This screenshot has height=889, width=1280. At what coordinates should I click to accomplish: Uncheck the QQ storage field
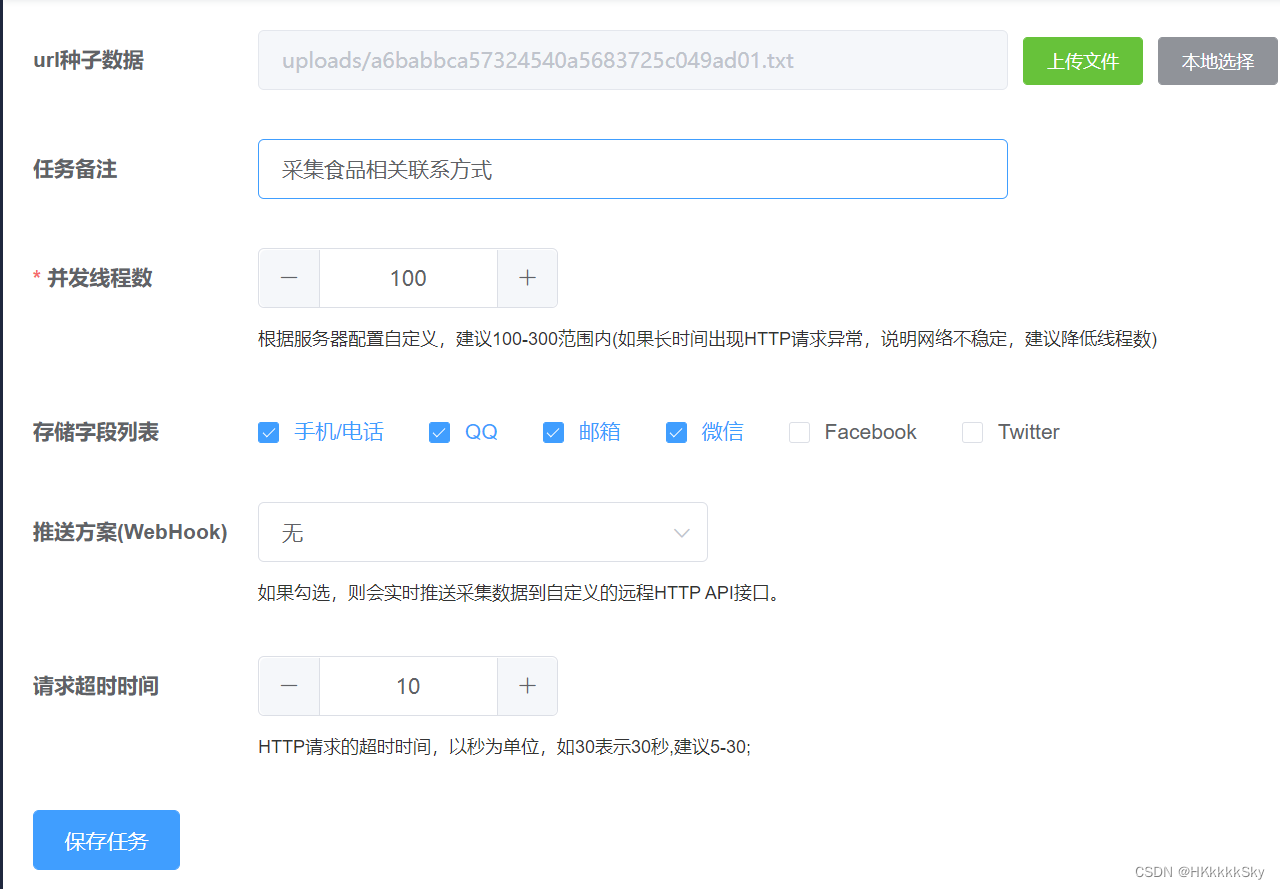[439, 432]
